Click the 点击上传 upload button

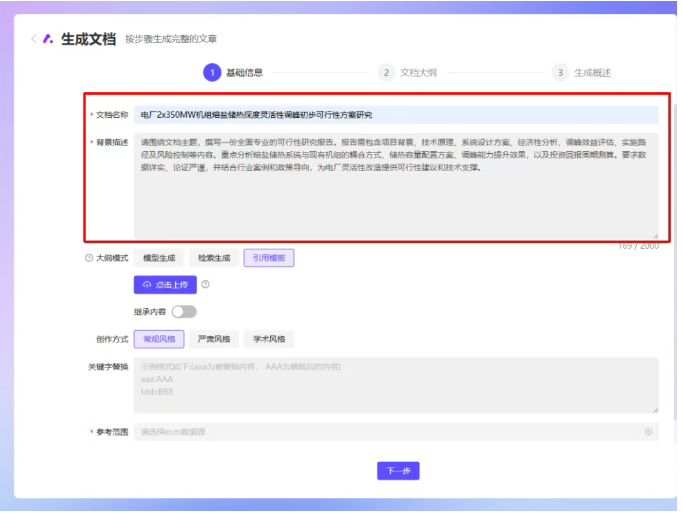(x=165, y=284)
